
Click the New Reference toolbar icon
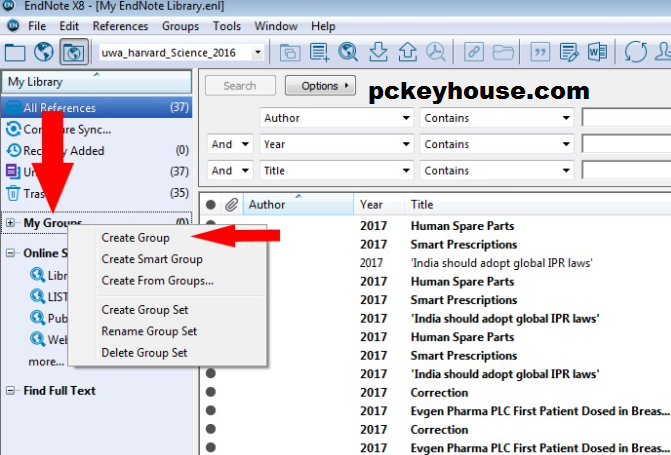(x=319, y=52)
